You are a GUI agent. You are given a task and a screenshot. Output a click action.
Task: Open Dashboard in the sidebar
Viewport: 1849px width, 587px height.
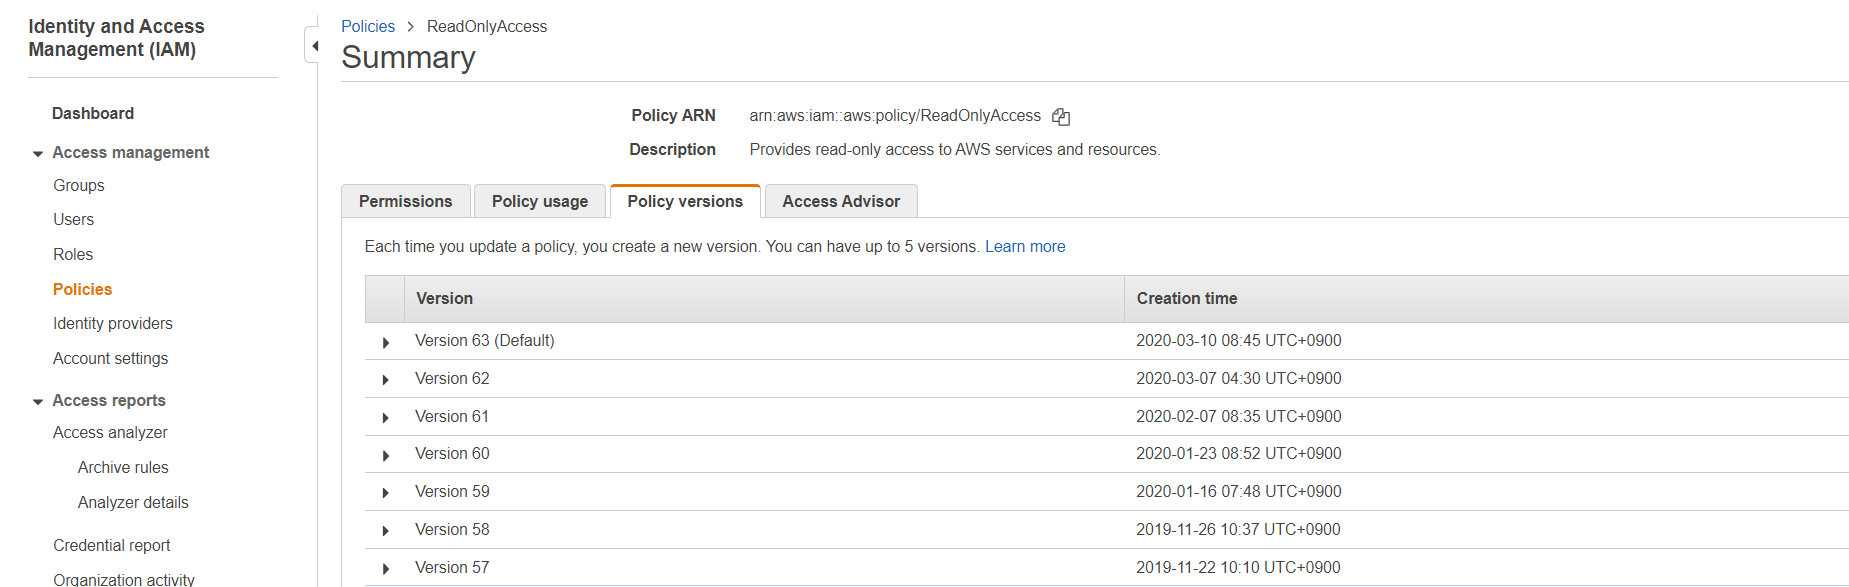coord(93,113)
